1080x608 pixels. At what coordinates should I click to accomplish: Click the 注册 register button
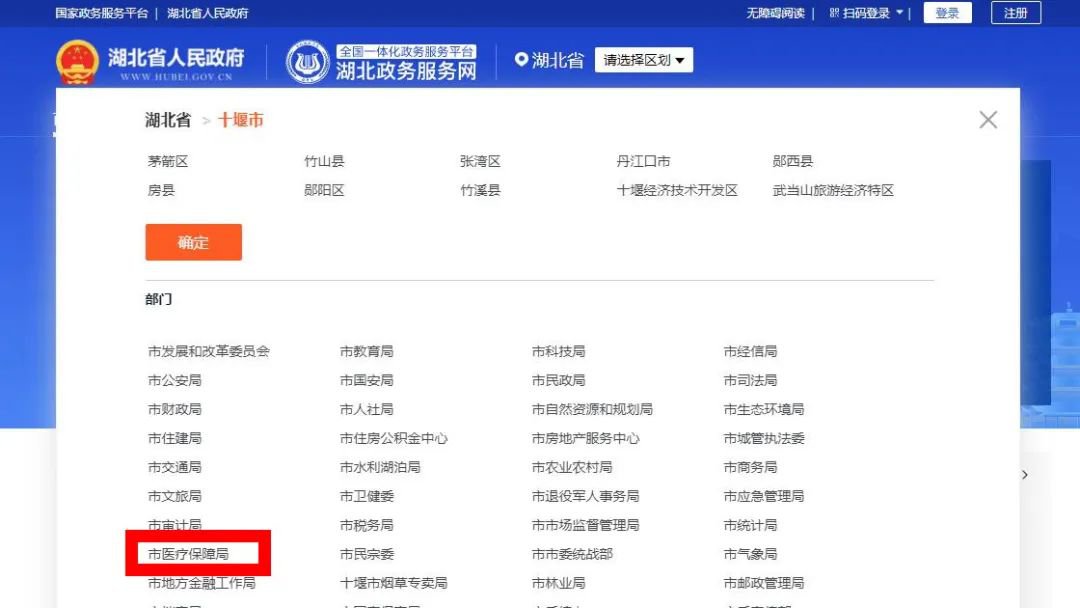pyautogui.click(x=1015, y=13)
